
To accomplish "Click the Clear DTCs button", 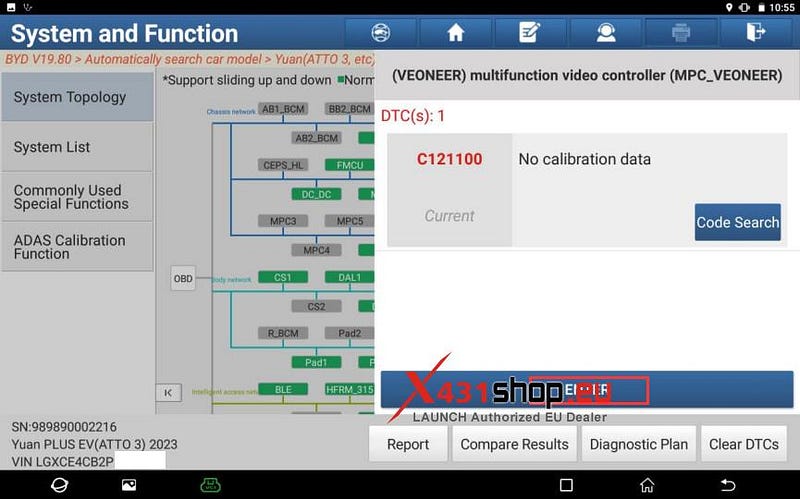I will click(x=743, y=444).
